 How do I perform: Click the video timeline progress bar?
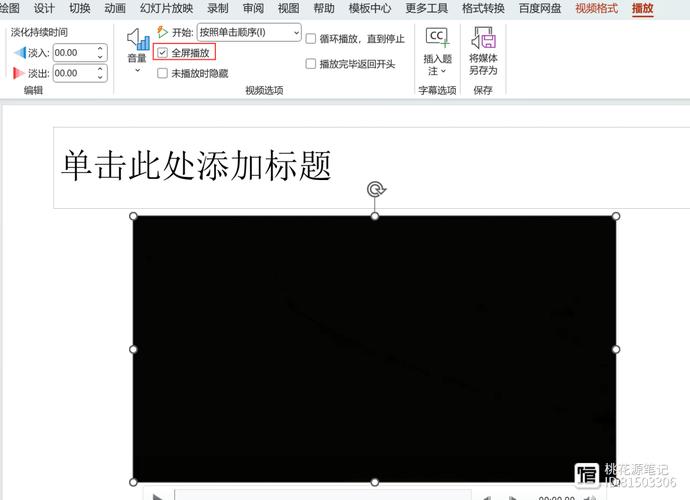pos(323,495)
